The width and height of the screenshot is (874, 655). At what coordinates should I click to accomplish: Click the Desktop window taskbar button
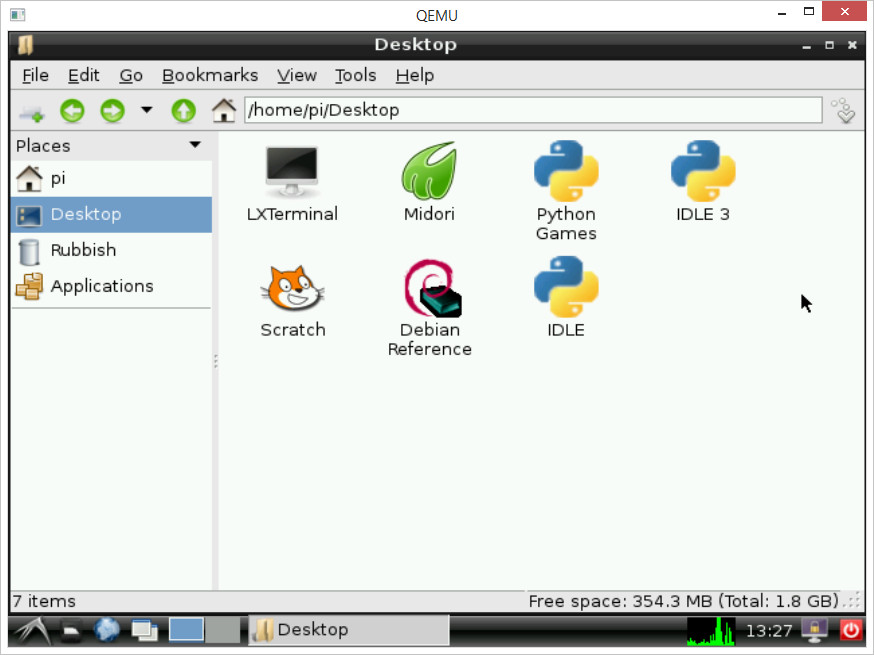[x=348, y=630]
